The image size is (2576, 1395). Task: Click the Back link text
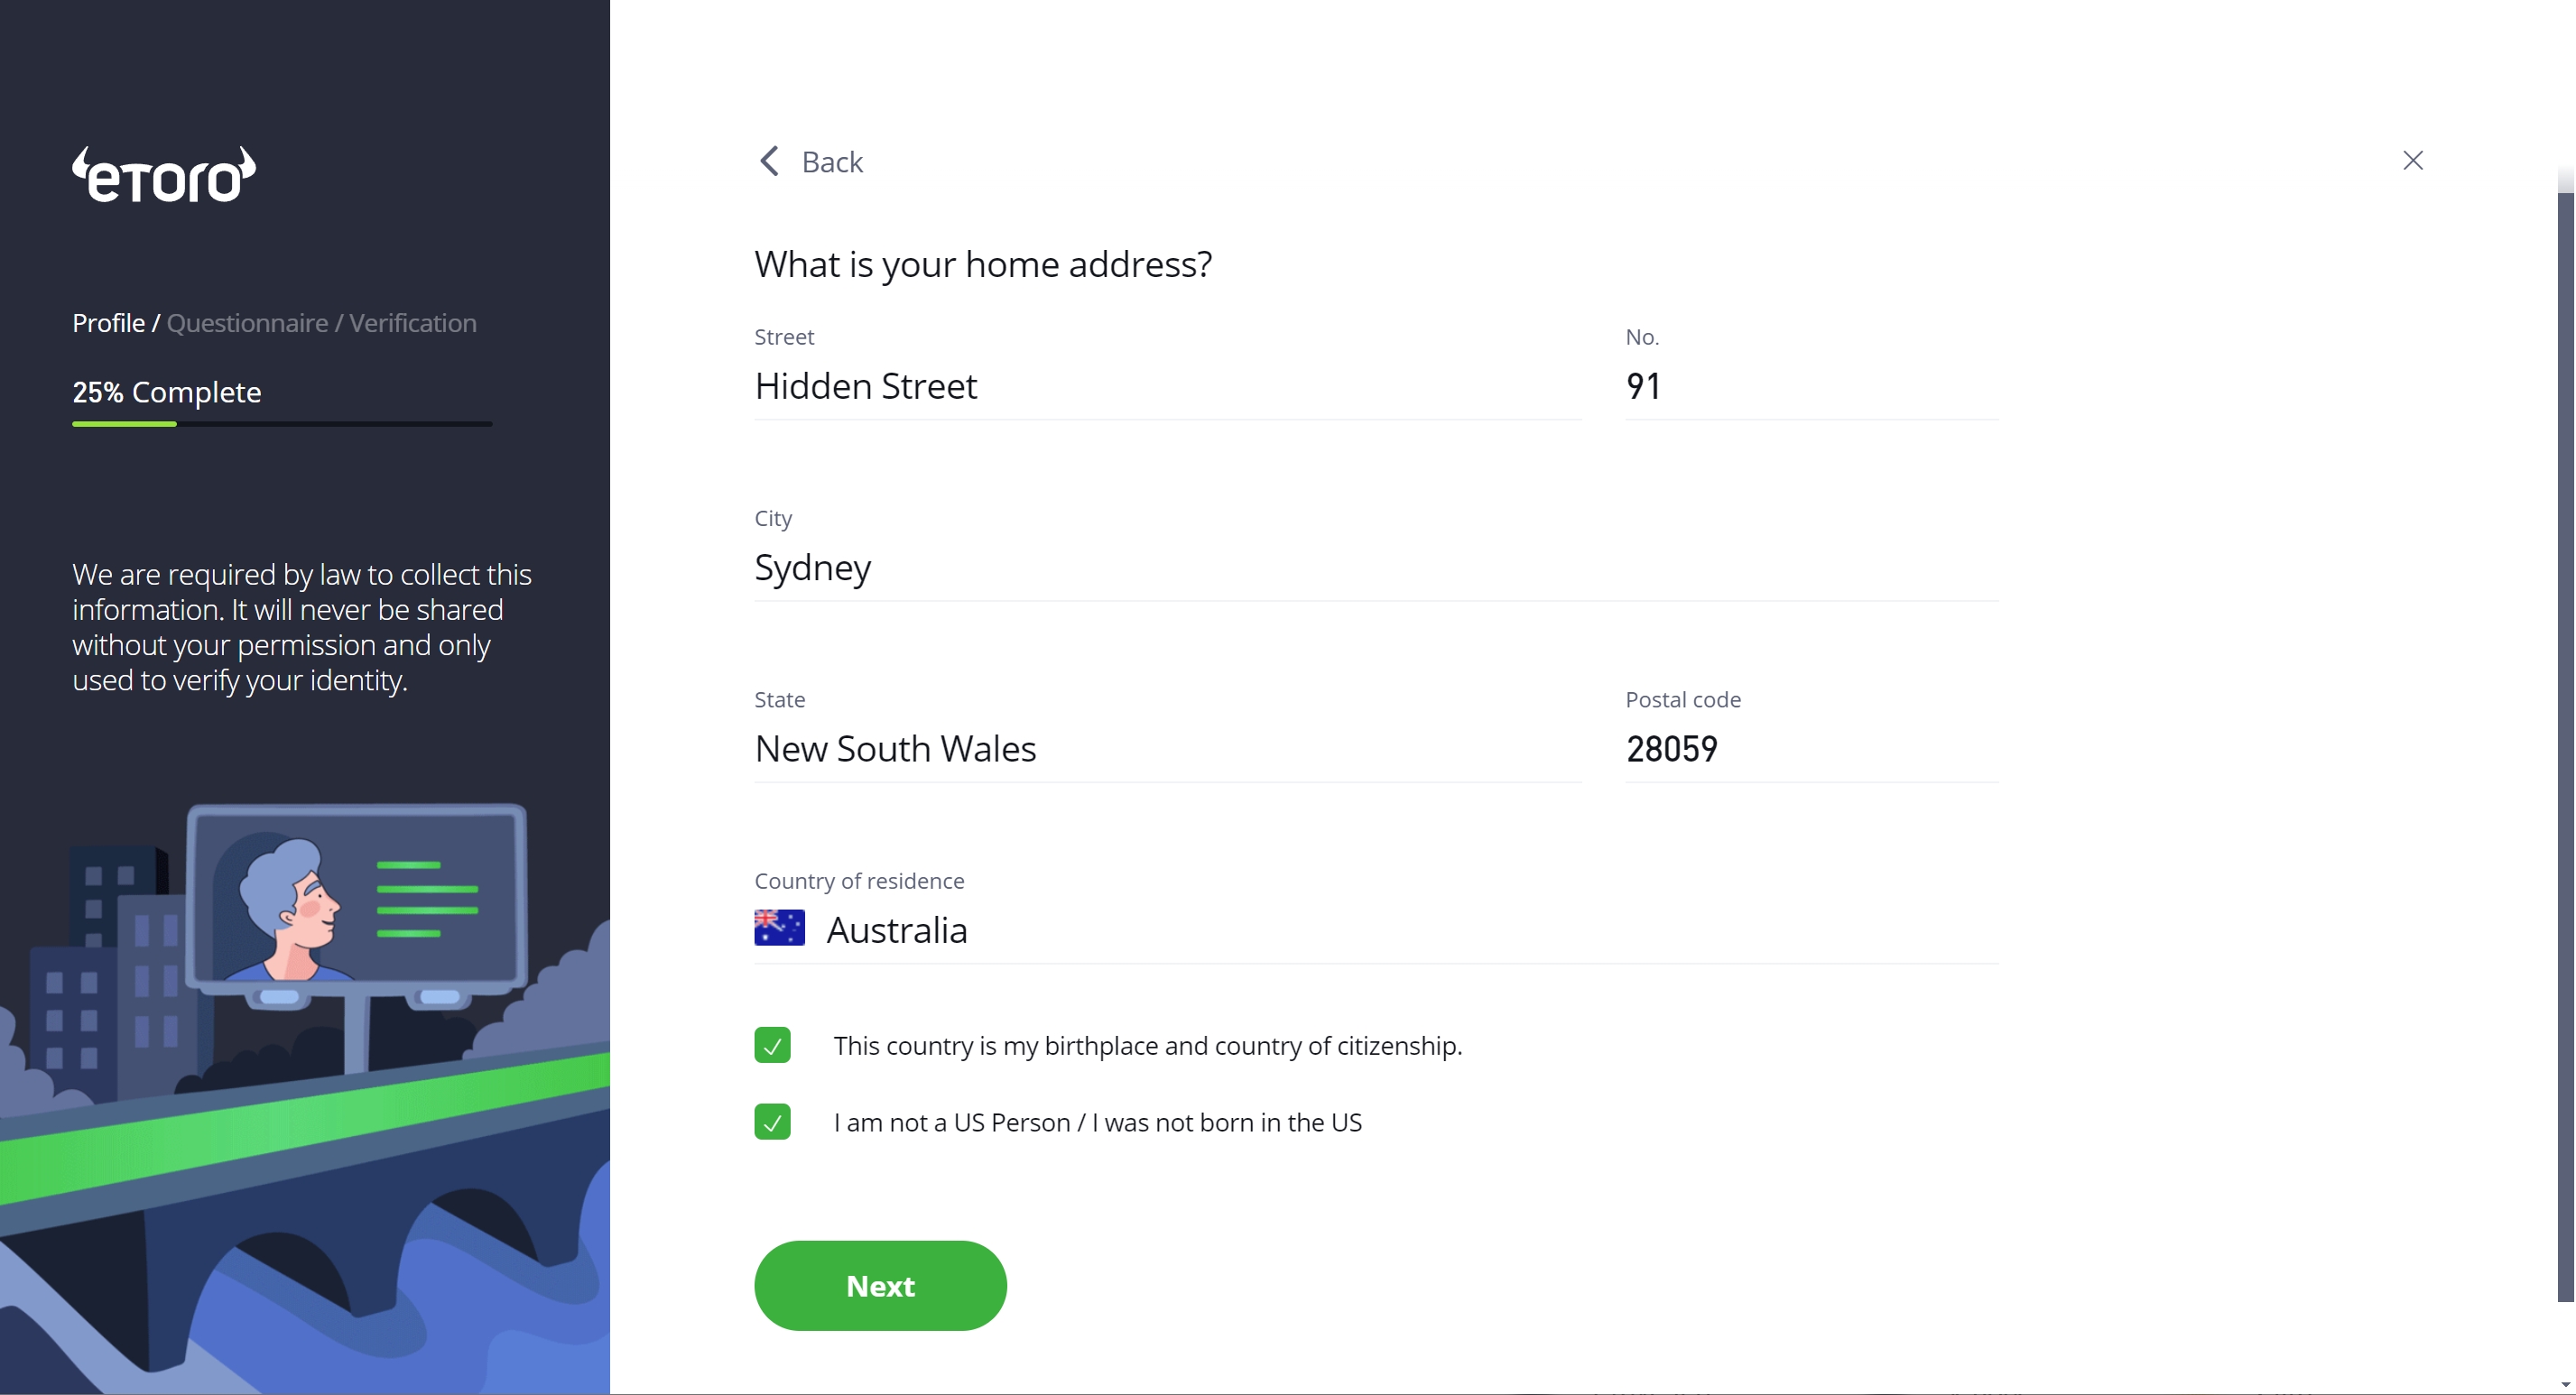[x=832, y=162]
